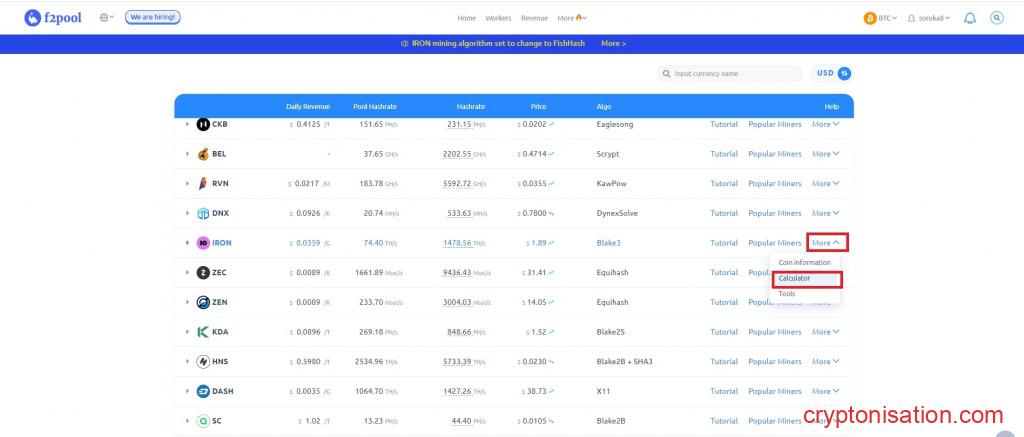Click the DASH coin icon

[203, 391]
